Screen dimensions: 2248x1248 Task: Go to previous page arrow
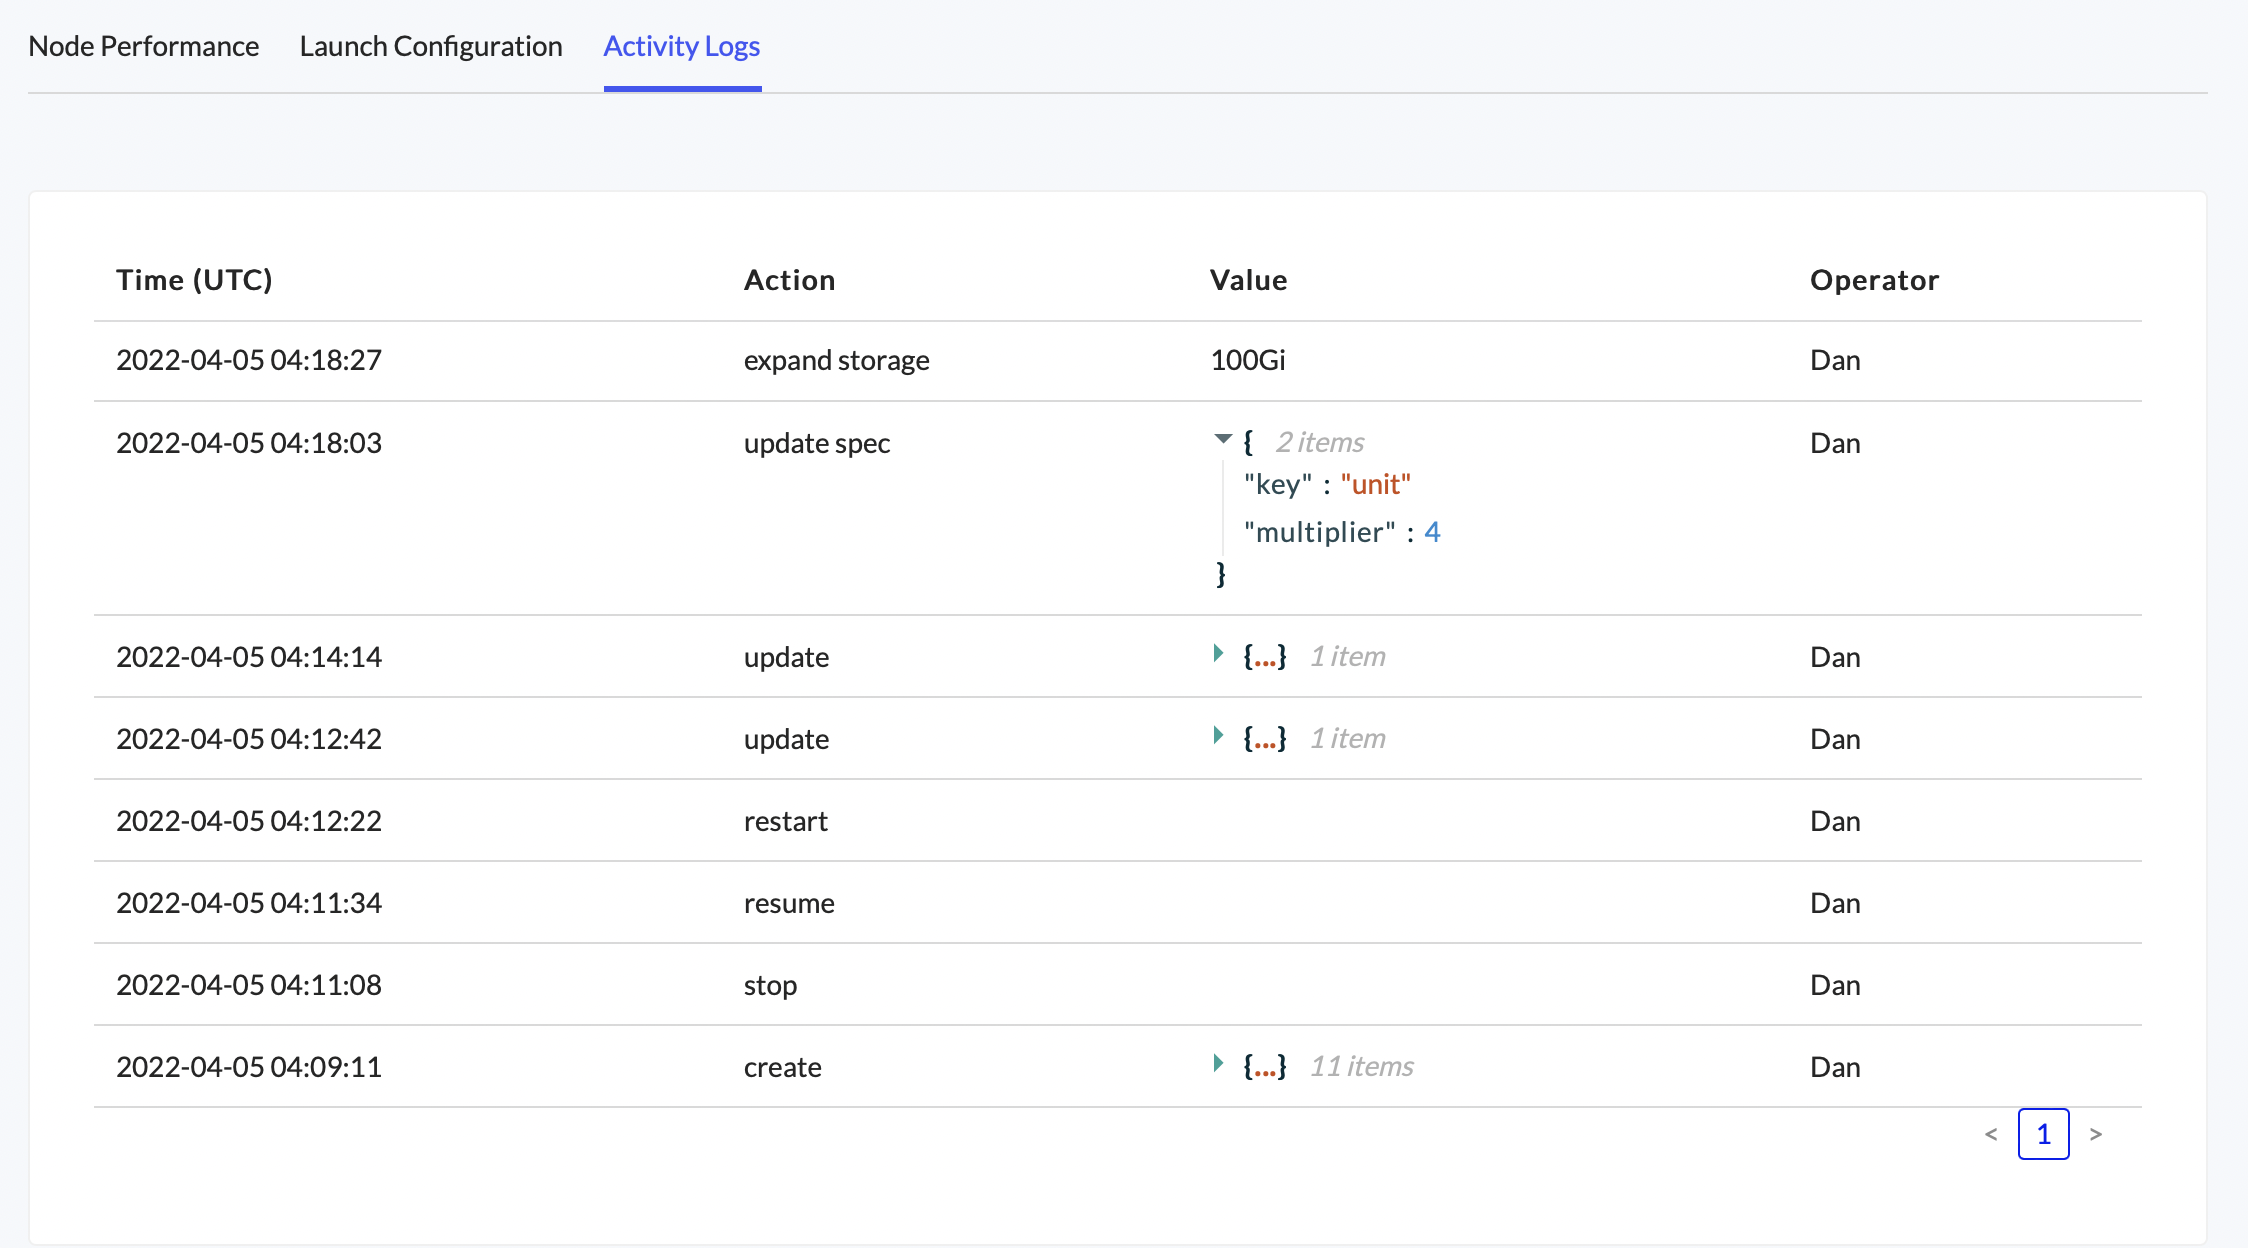[1991, 1134]
